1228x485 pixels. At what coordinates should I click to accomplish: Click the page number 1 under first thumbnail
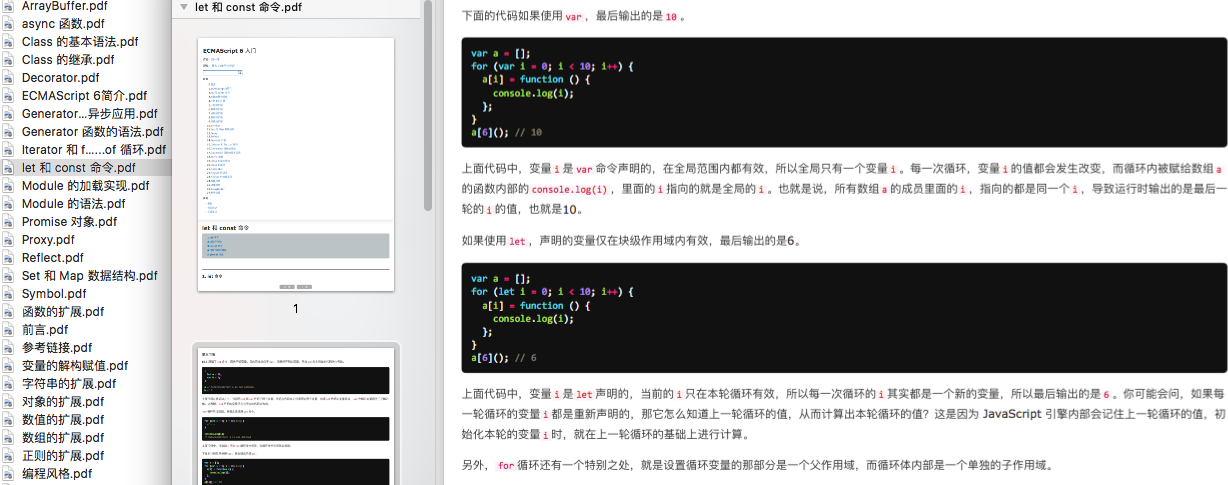pyautogui.click(x=296, y=309)
